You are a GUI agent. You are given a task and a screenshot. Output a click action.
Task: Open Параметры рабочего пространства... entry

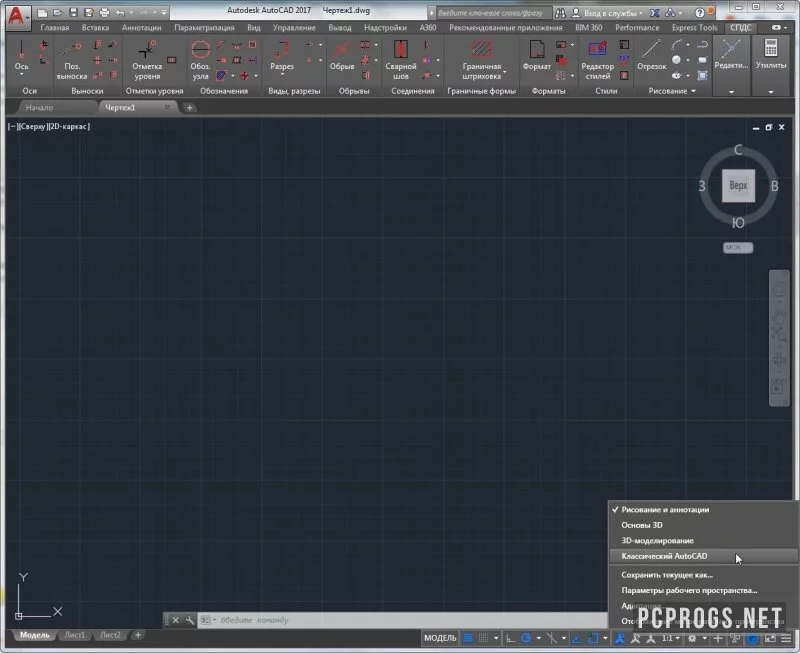click(x=704, y=590)
